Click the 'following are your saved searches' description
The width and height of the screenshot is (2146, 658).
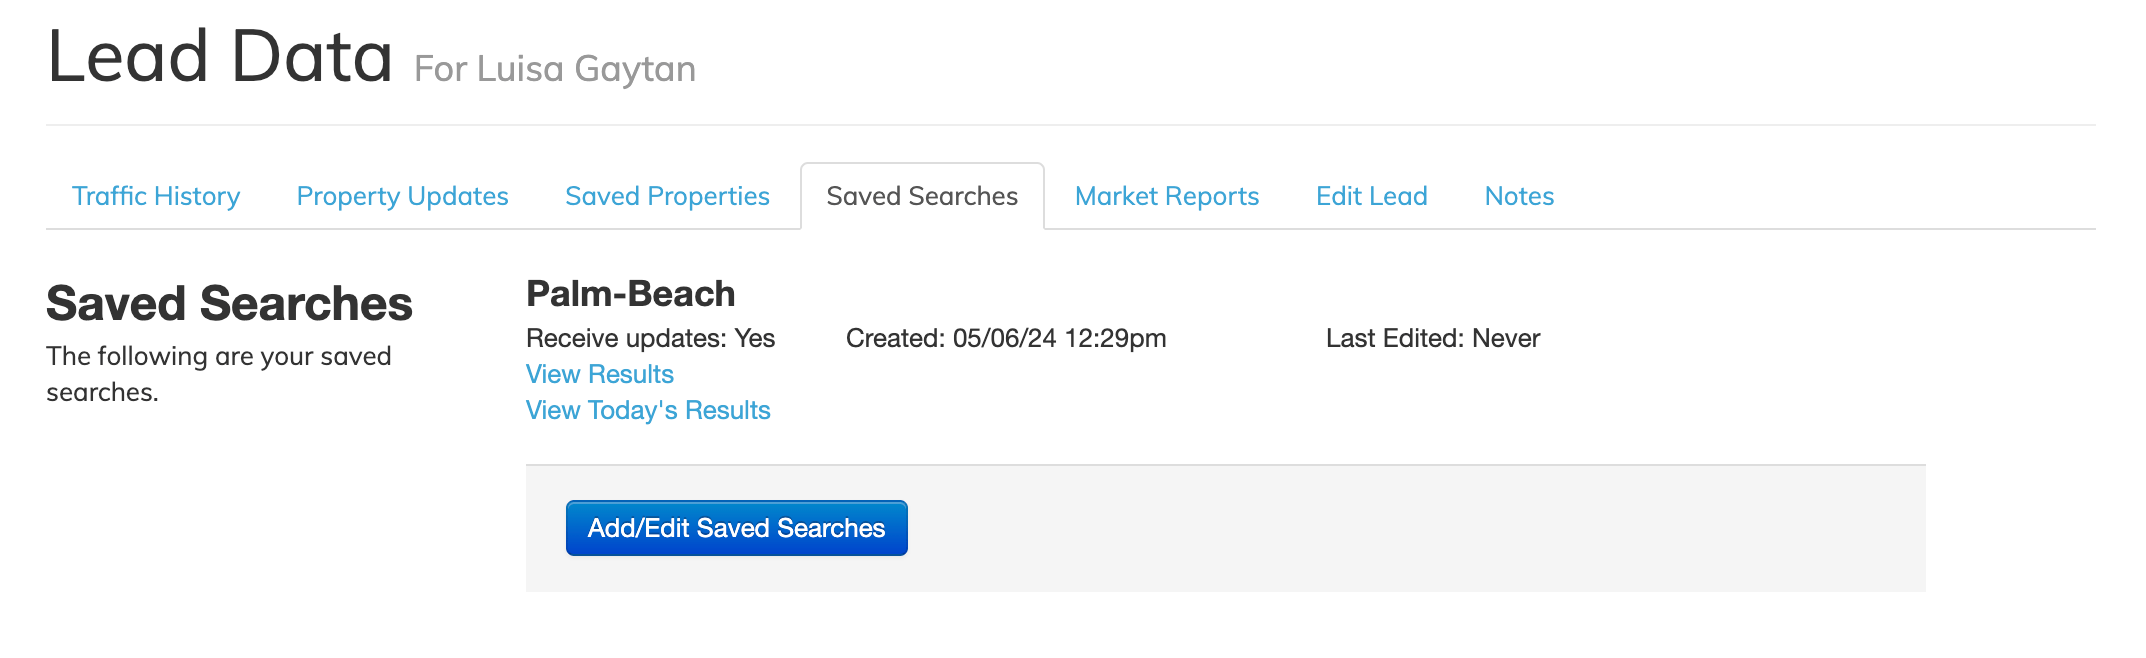pos(218,374)
